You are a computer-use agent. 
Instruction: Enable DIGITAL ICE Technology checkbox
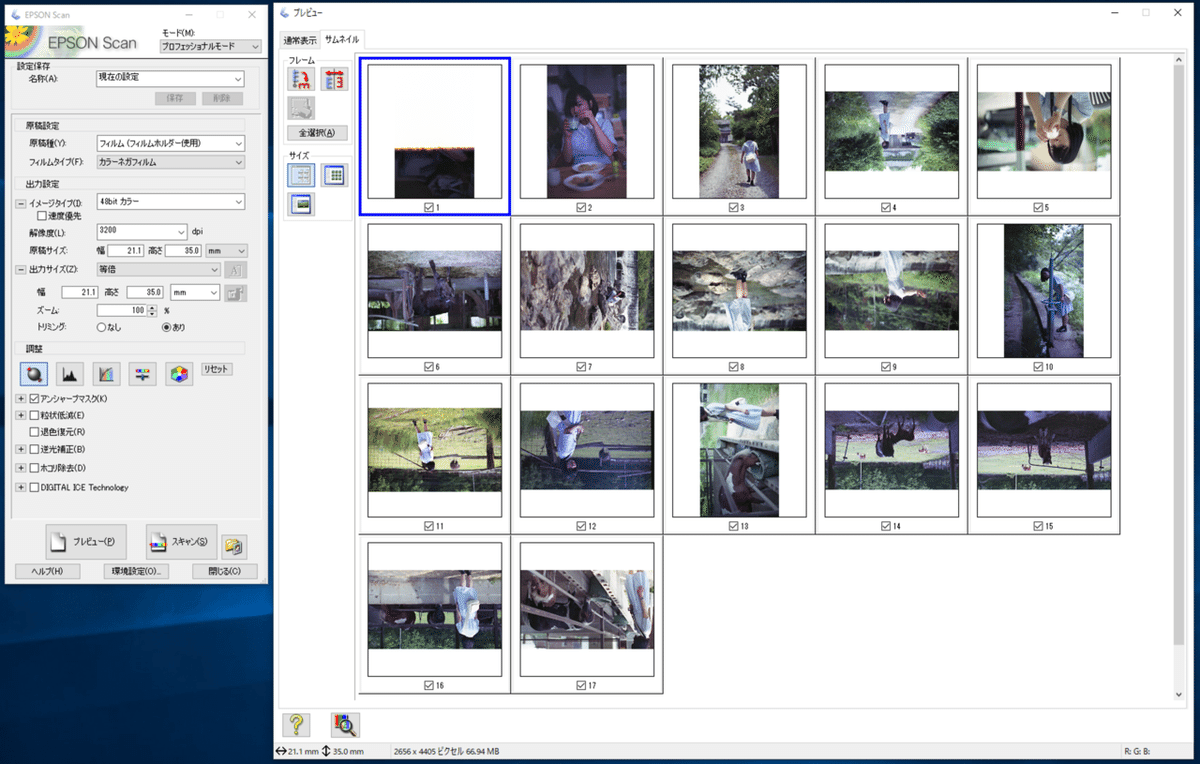[35, 487]
